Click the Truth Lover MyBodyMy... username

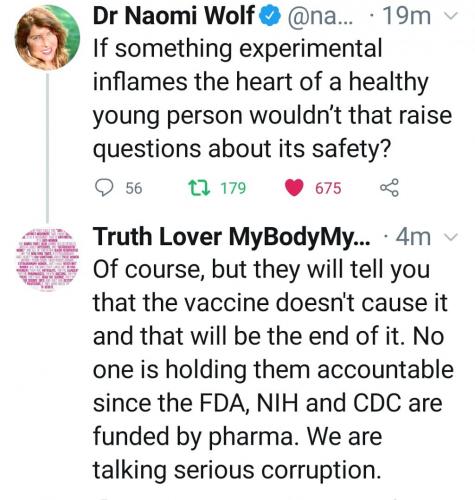(231, 237)
